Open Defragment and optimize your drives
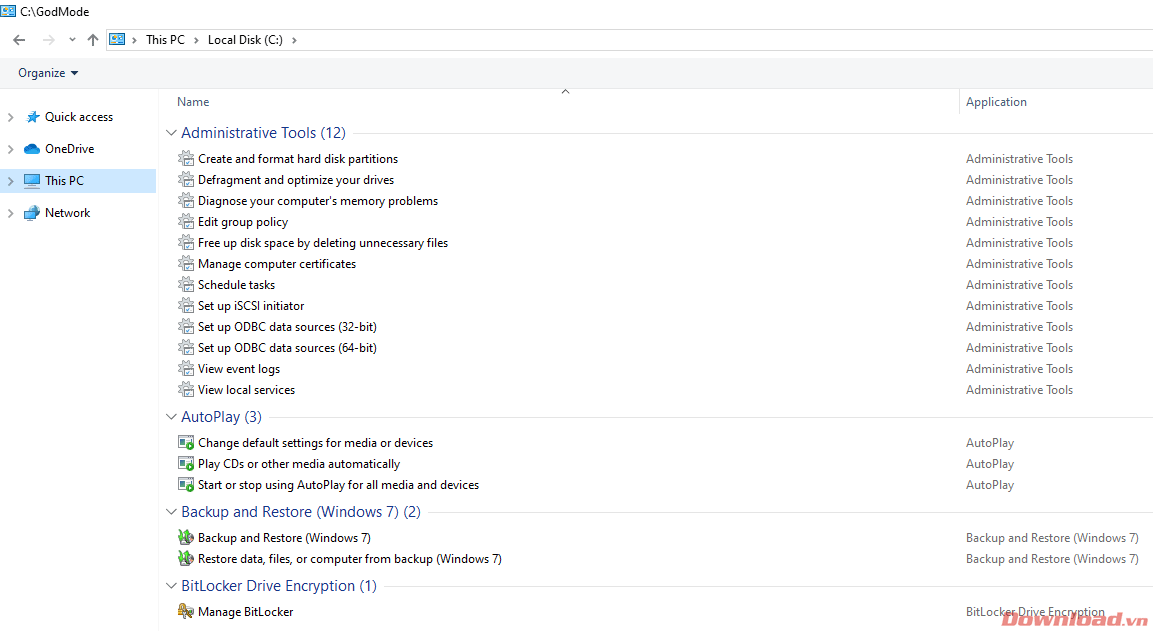This screenshot has width=1153, height=631. coord(296,180)
